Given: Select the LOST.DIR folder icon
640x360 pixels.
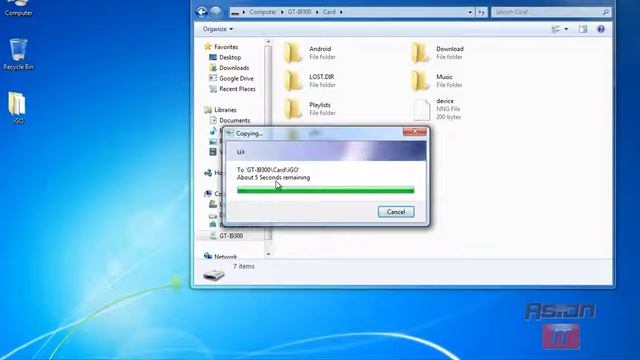Looking at the screenshot, I should point(293,81).
